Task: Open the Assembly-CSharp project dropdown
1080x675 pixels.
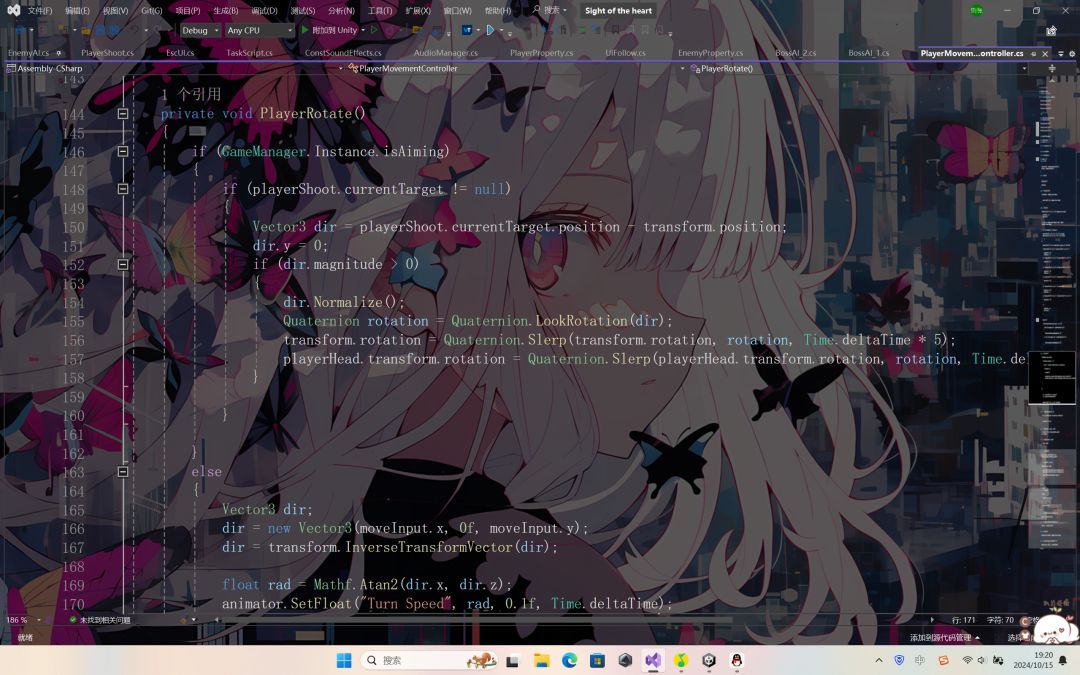Action: (x=174, y=68)
